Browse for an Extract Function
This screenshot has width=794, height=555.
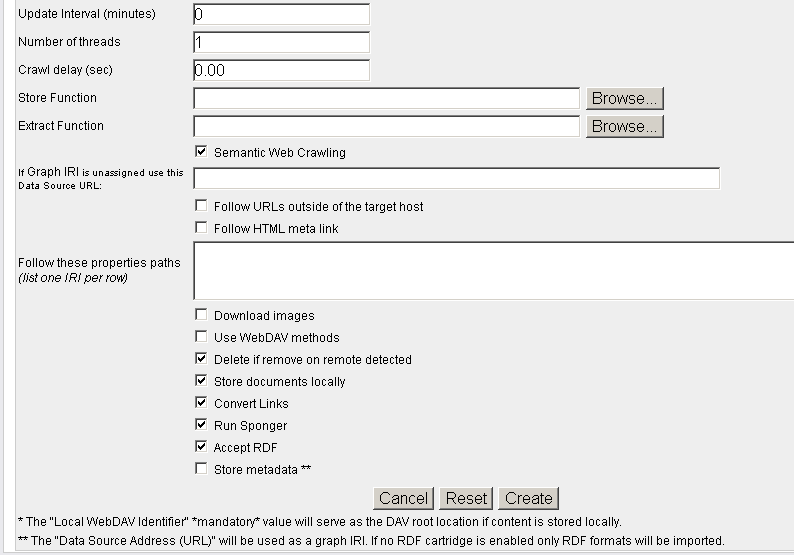point(624,127)
